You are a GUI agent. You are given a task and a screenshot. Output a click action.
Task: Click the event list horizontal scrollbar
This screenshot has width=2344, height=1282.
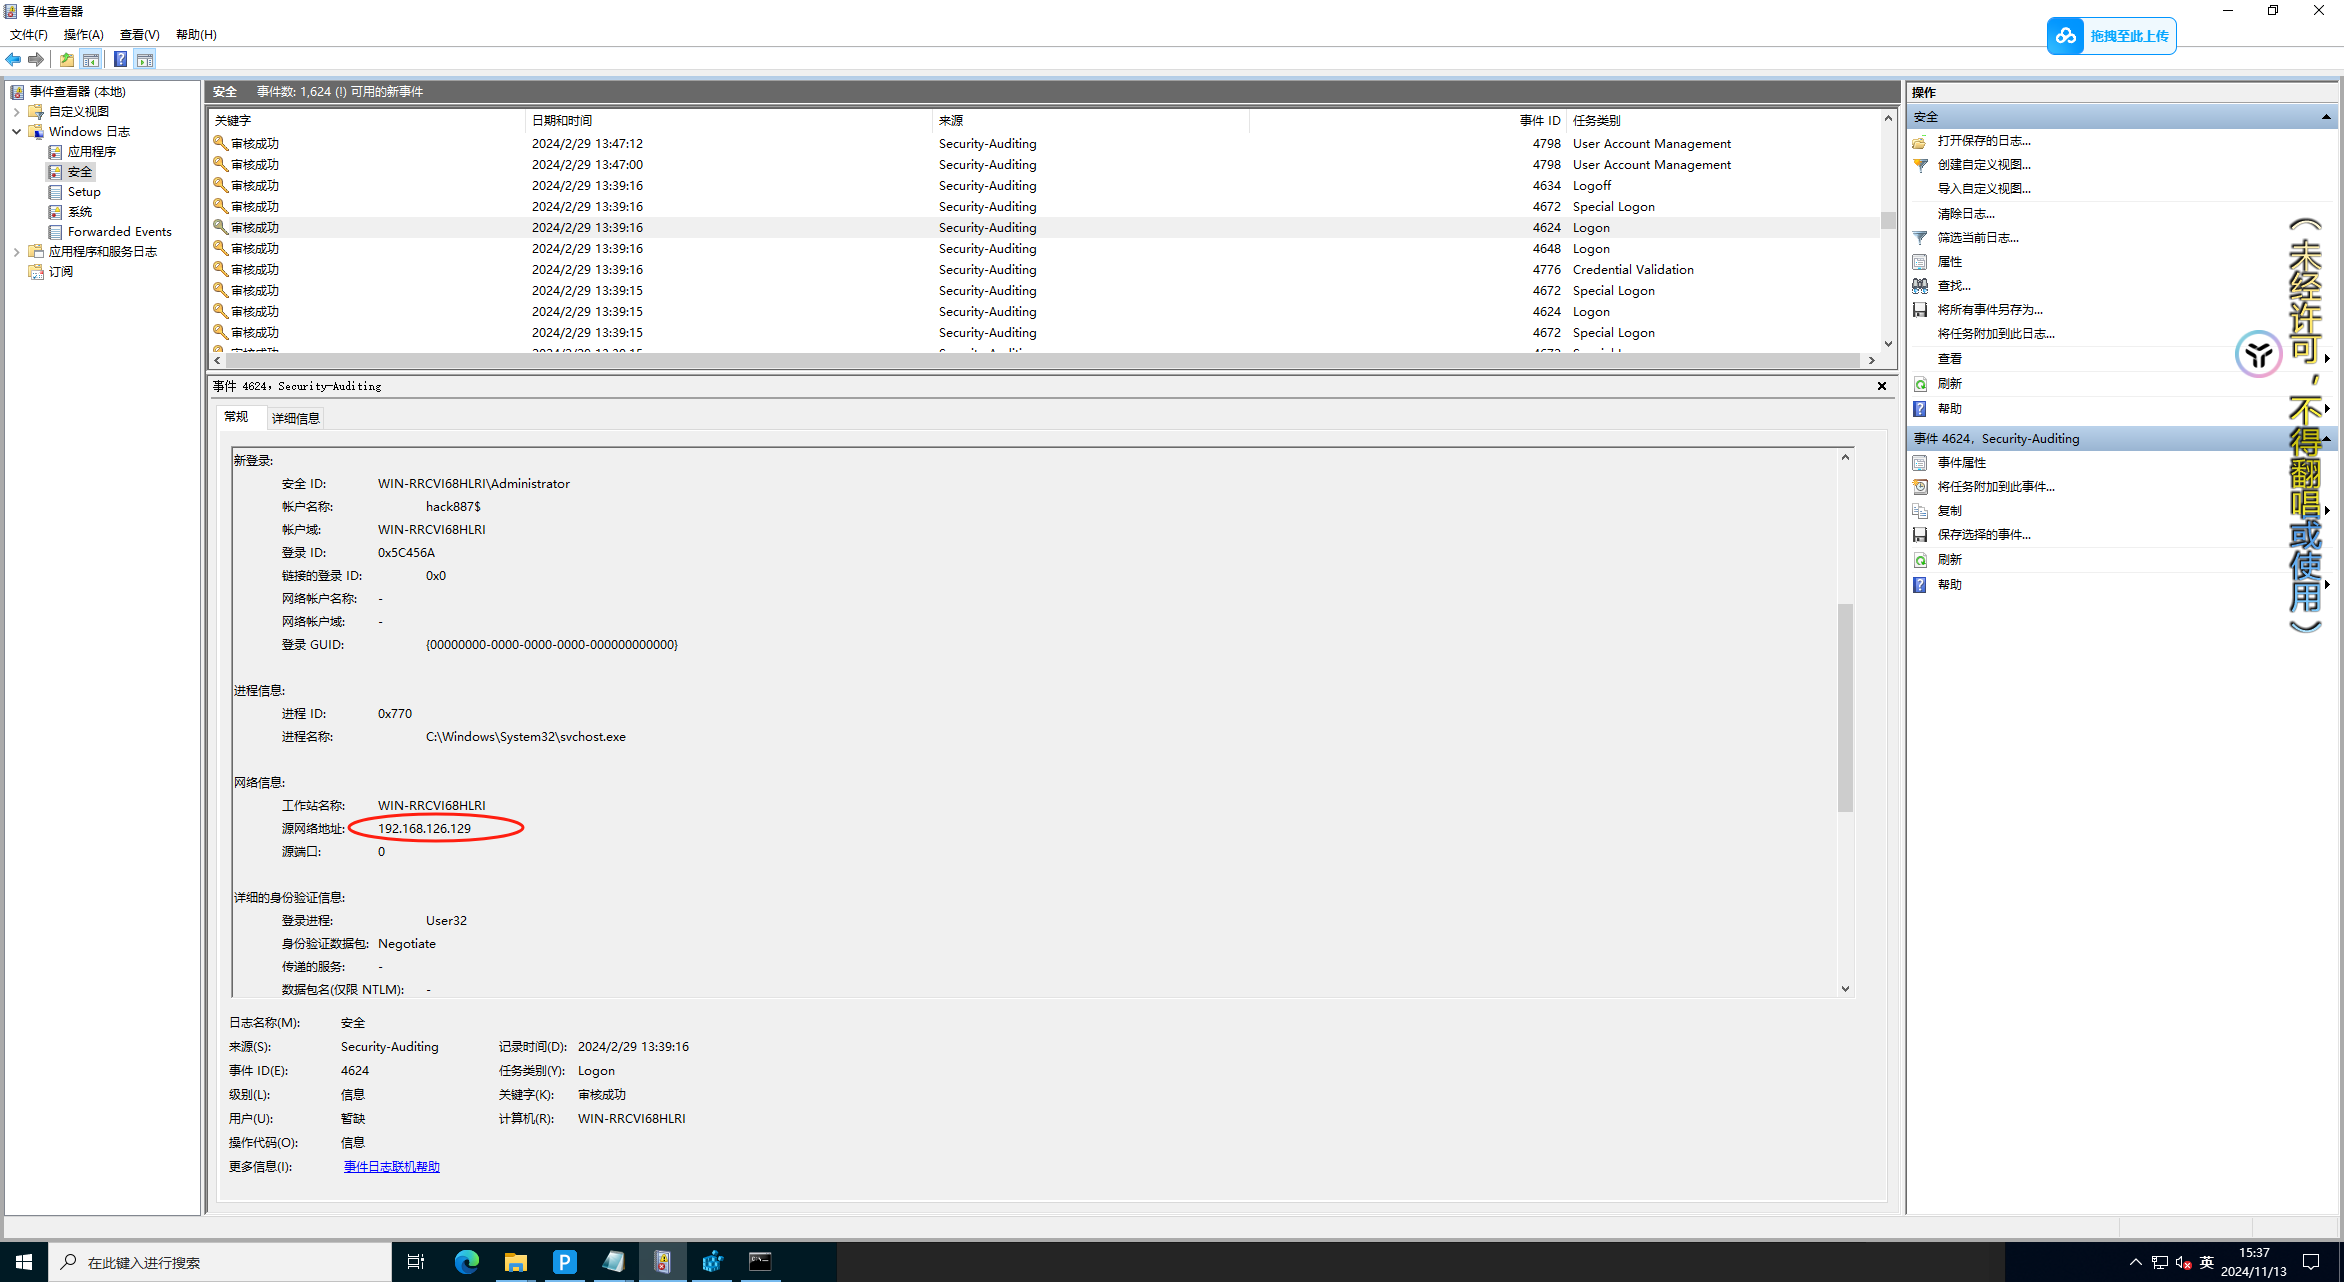(1044, 360)
